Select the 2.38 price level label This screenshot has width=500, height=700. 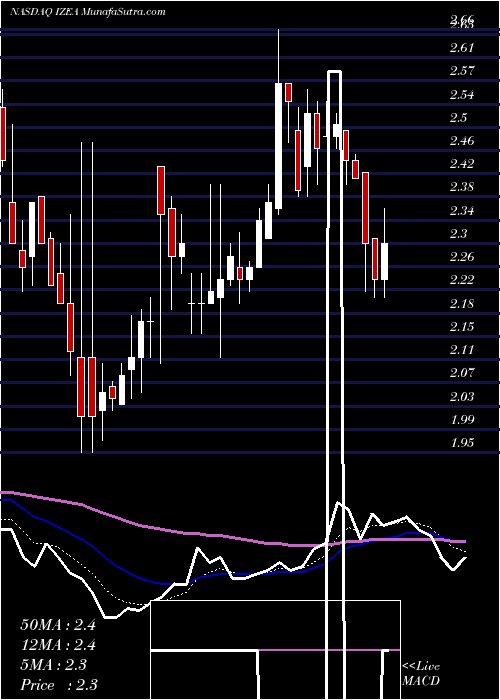(462, 187)
